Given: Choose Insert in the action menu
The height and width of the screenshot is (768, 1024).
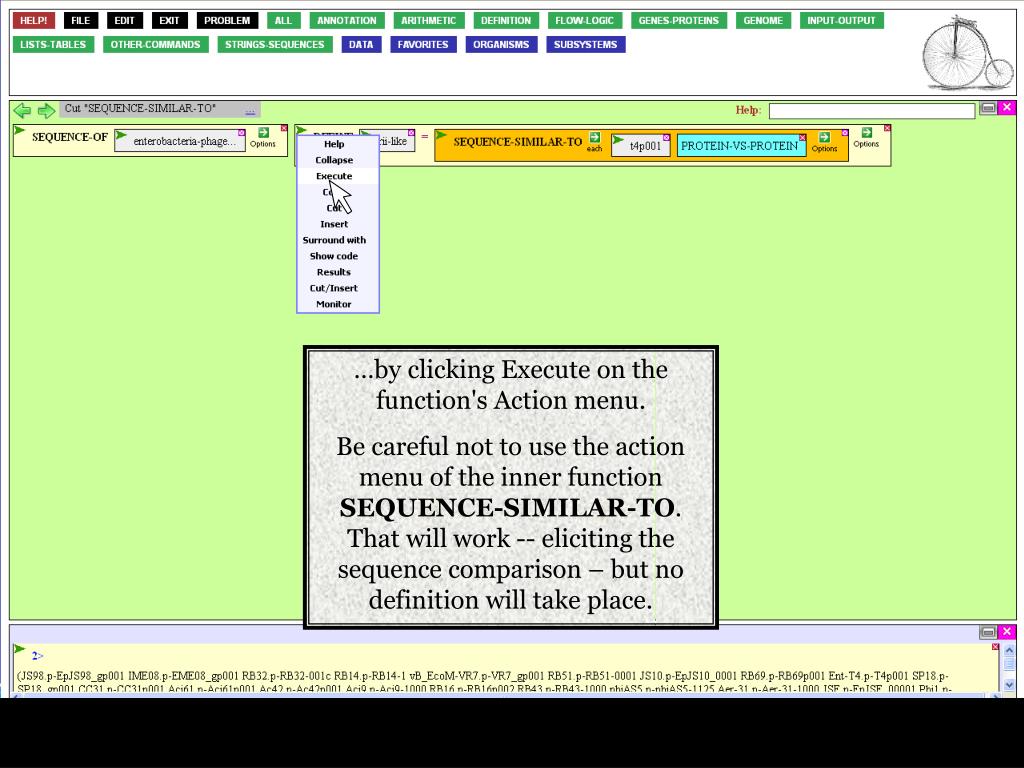Looking at the screenshot, I should (334, 224).
